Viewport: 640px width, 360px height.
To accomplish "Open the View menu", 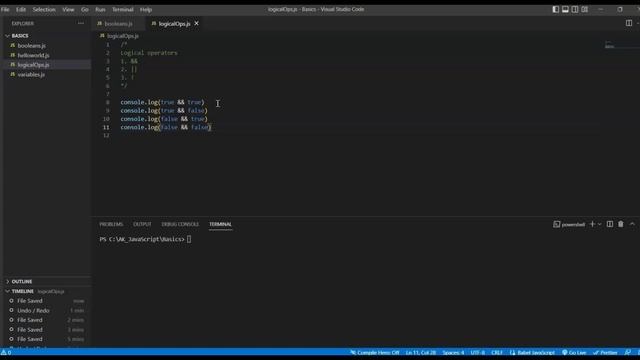I will coord(68,9).
